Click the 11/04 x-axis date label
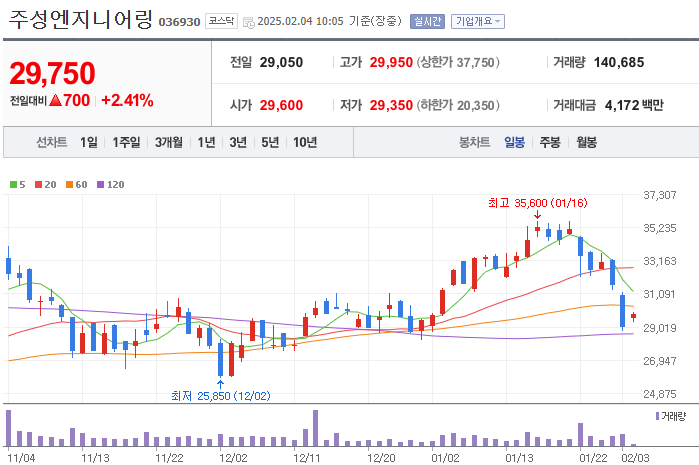This screenshot has width=699, height=465. [21, 458]
